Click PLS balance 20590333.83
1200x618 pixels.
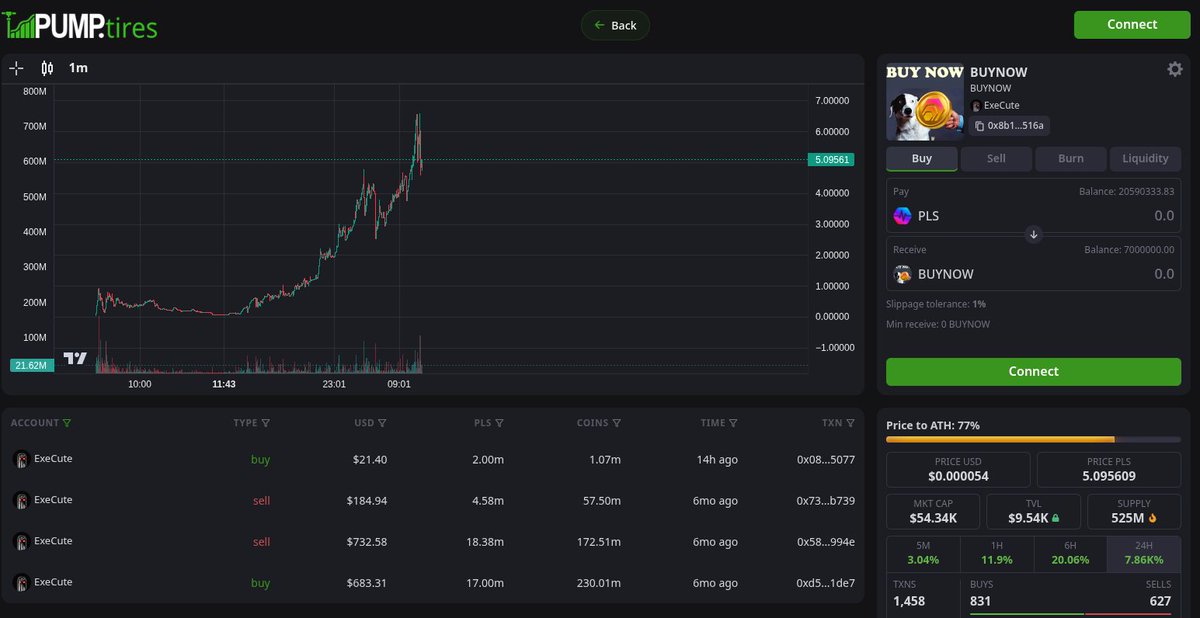(1126, 191)
